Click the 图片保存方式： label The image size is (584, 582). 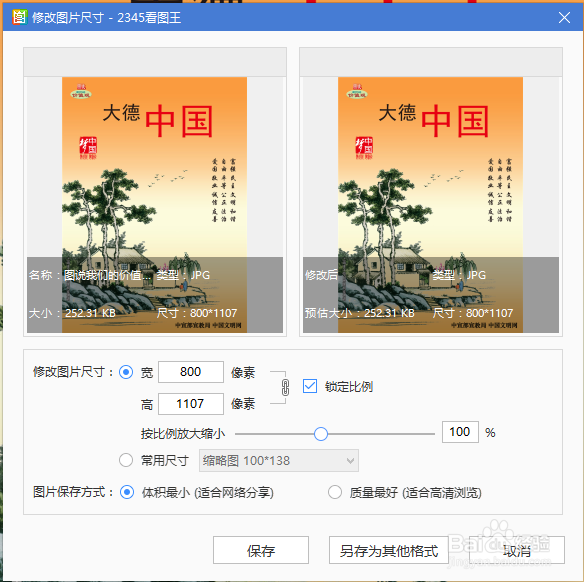tap(73, 492)
